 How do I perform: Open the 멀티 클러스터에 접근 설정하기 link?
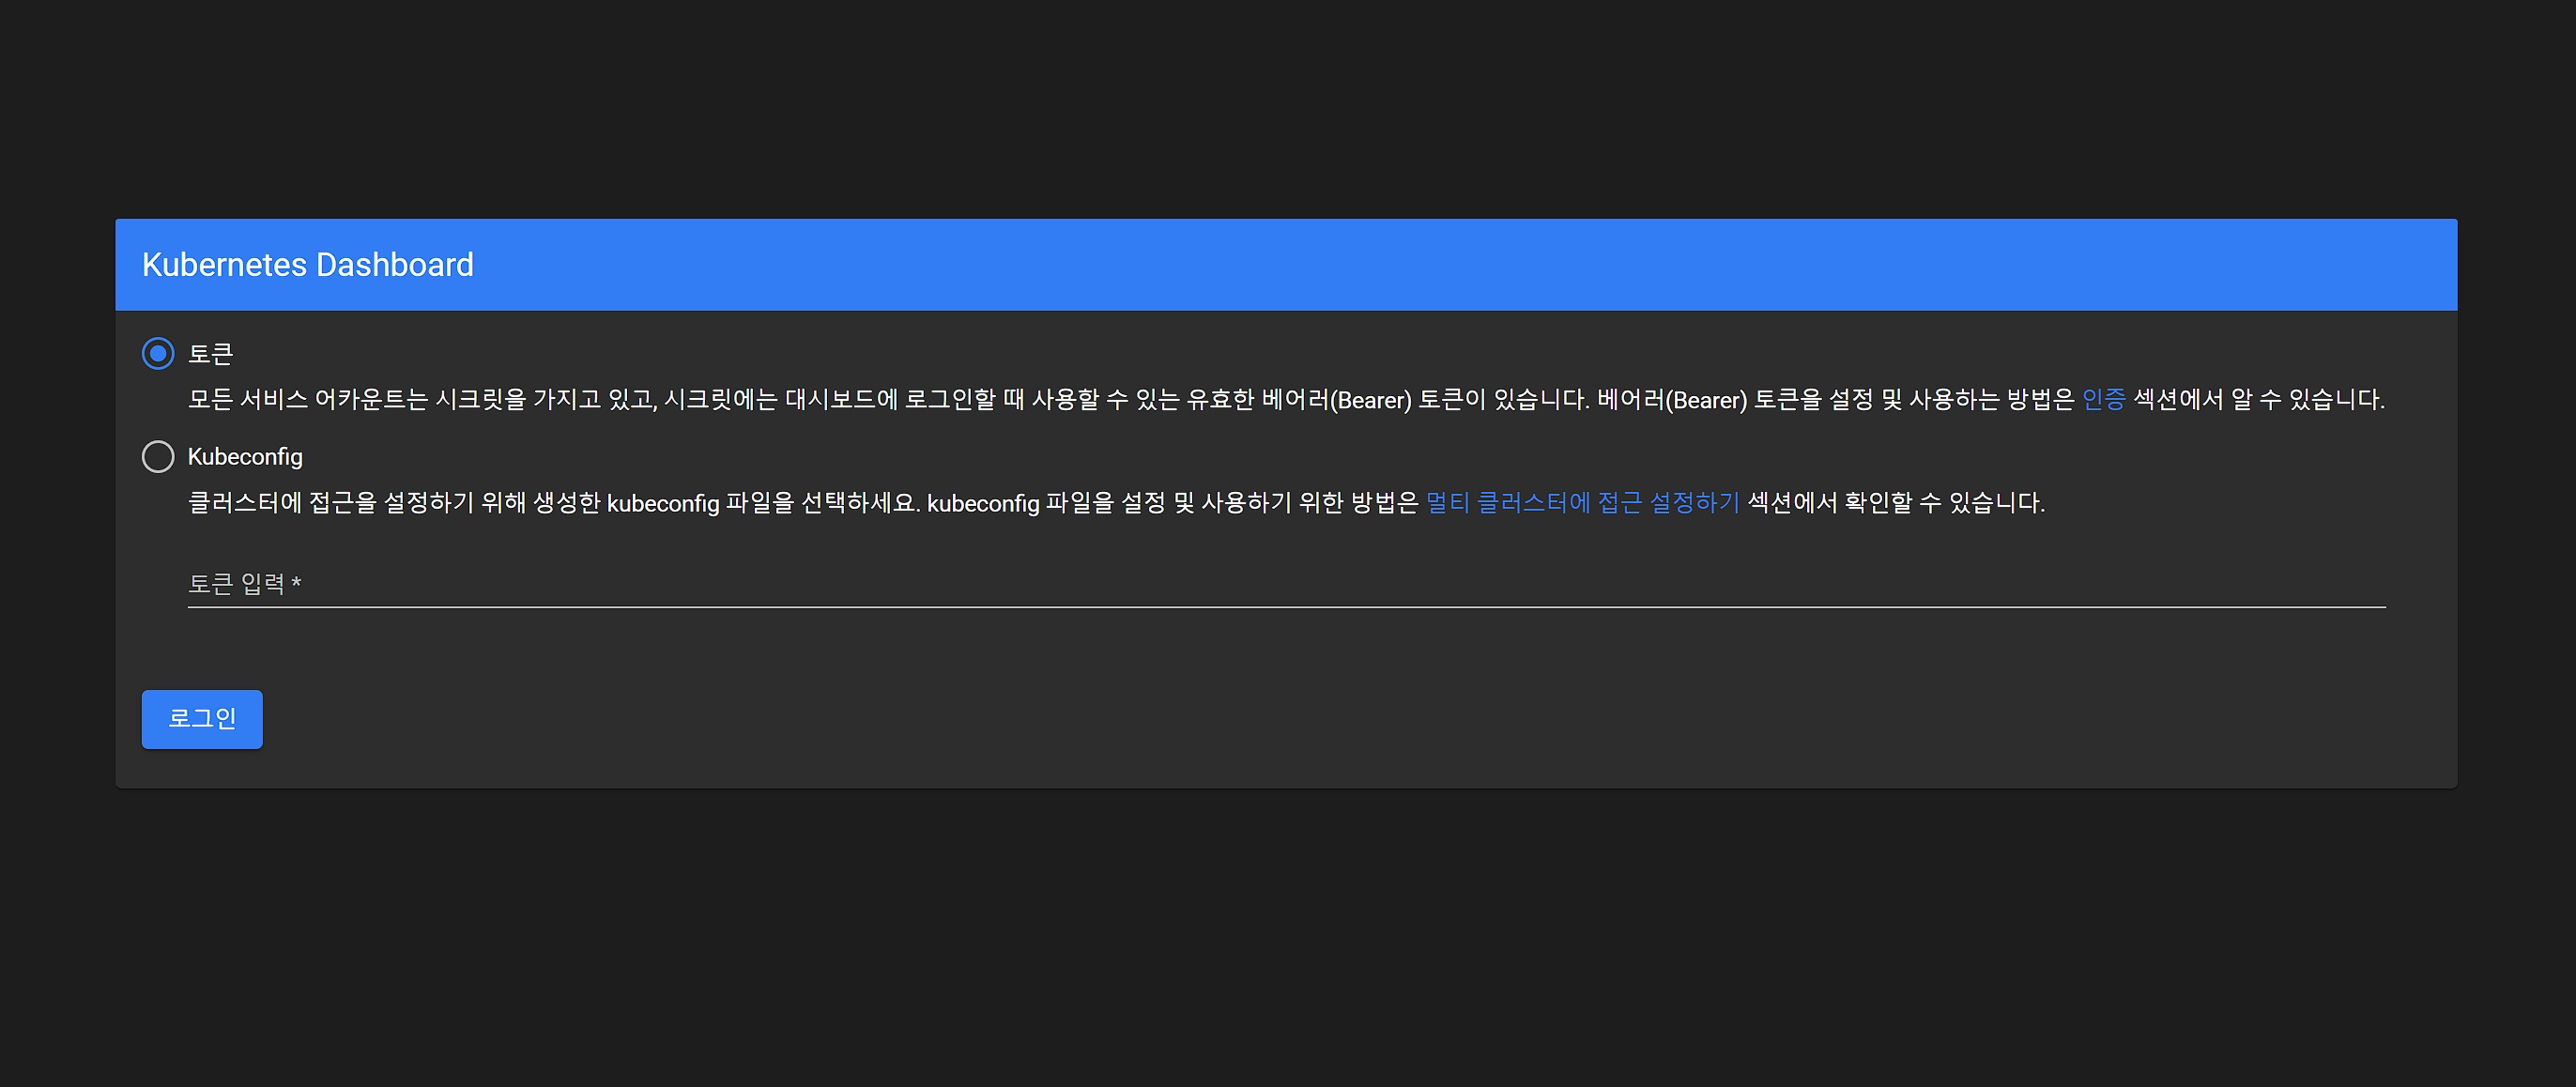tap(1582, 503)
